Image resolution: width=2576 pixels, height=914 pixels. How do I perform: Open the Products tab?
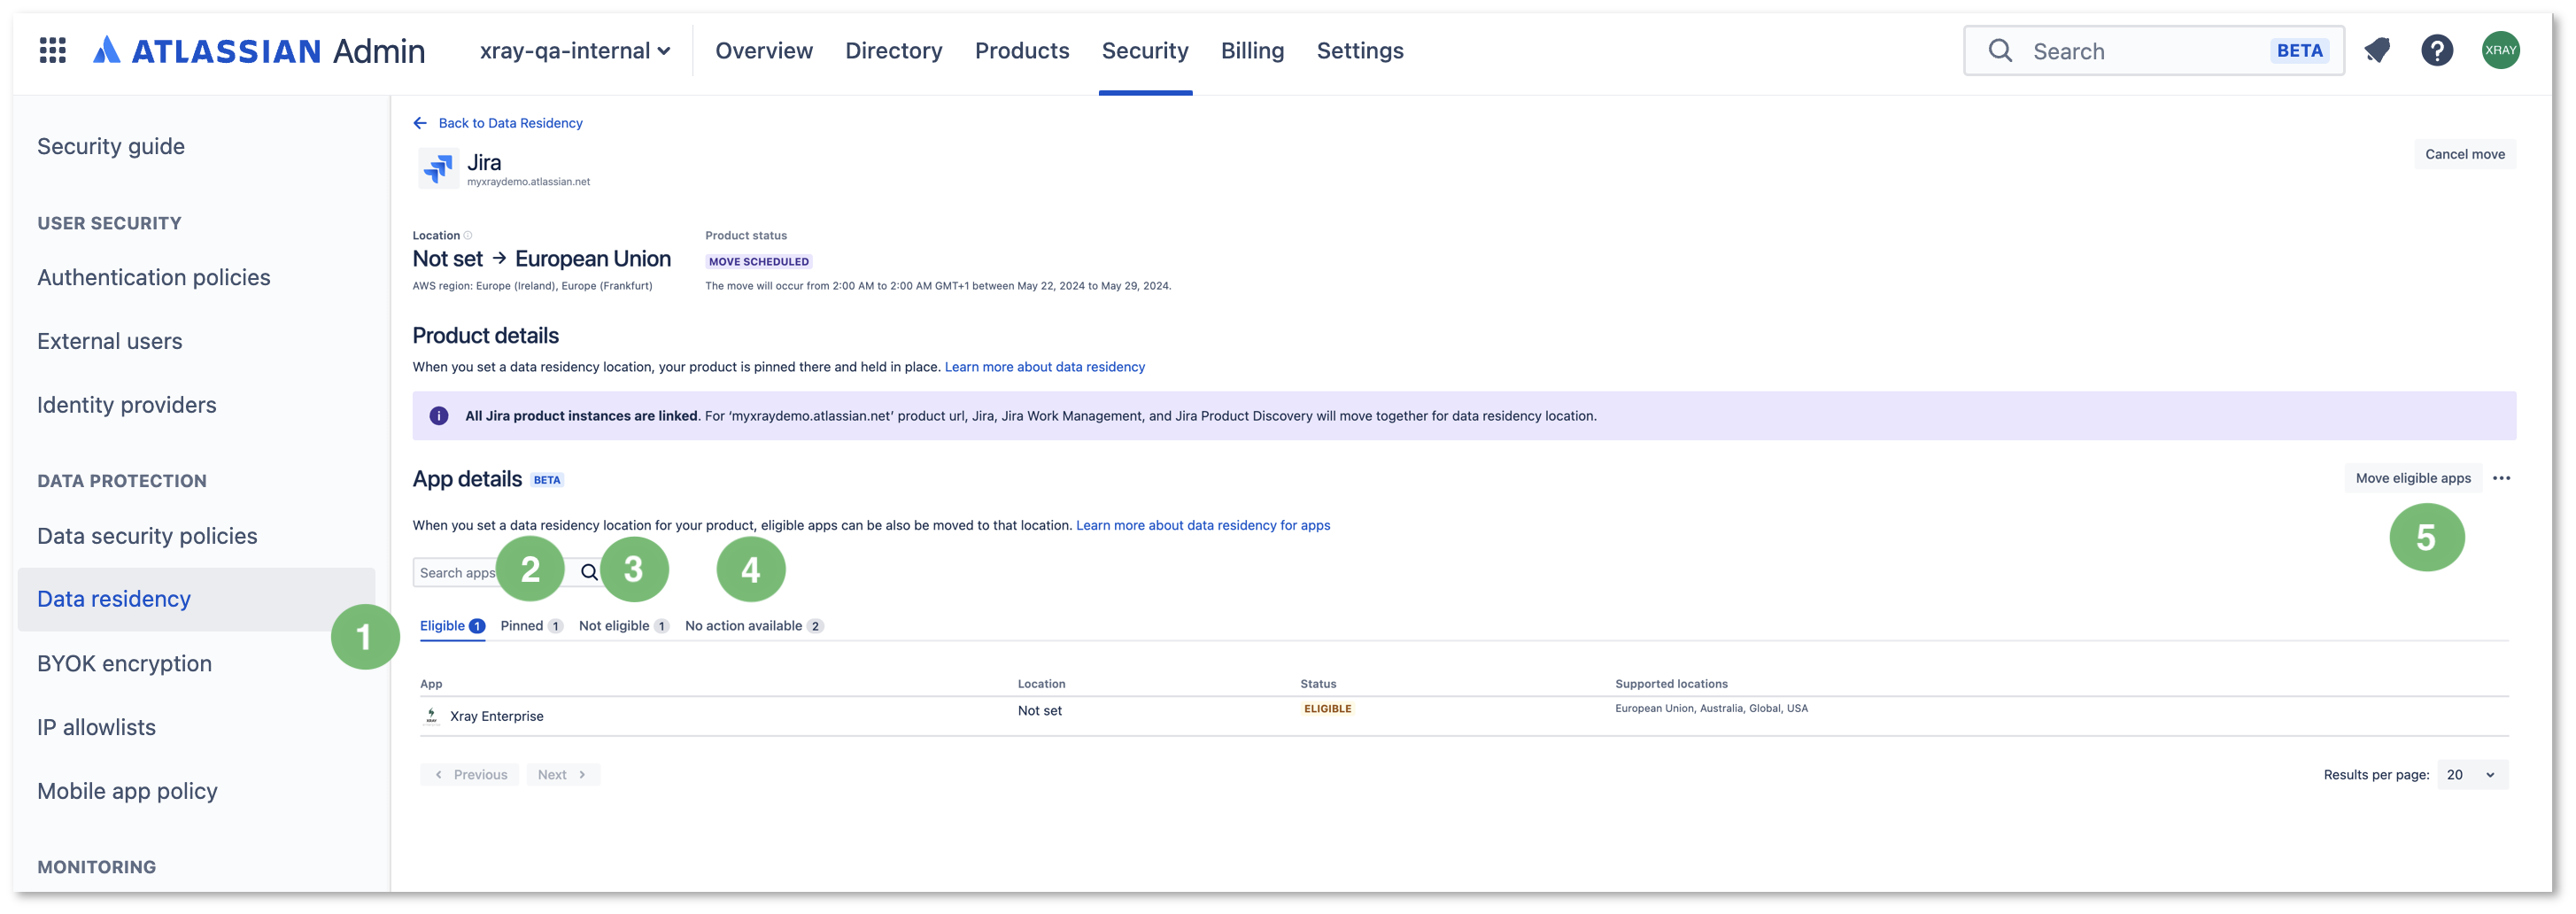tap(1021, 51)
